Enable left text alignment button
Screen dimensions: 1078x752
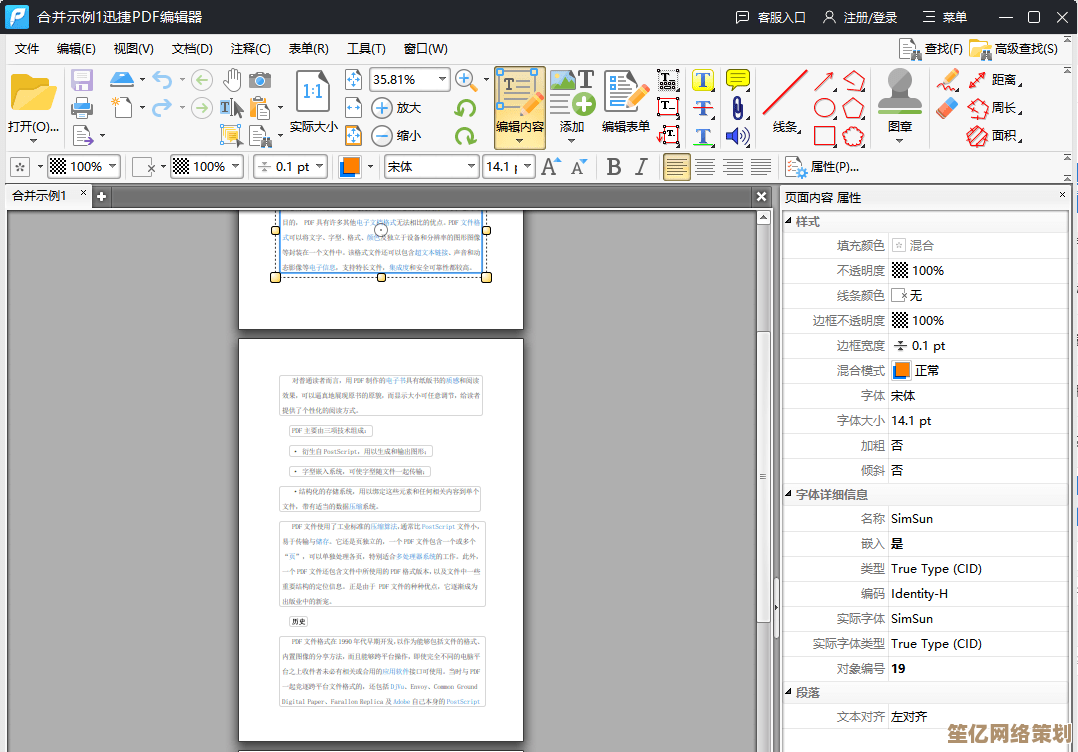click(677, 167)
